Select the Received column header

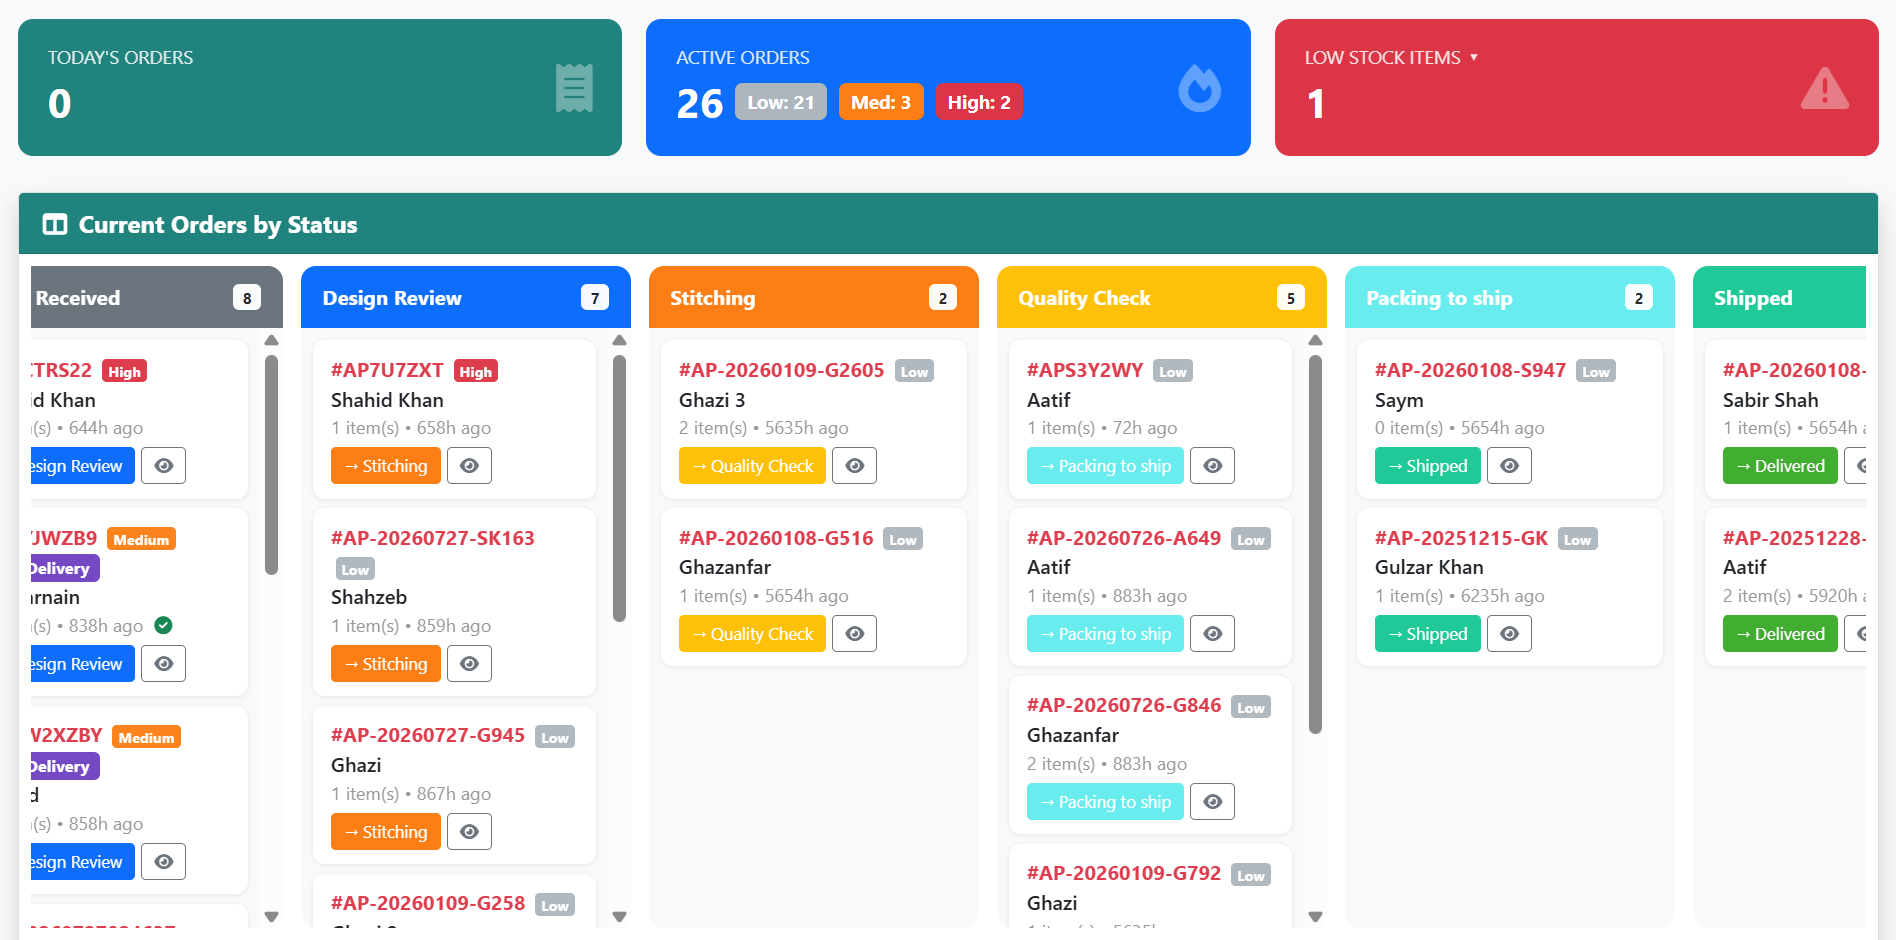(156, 297)
